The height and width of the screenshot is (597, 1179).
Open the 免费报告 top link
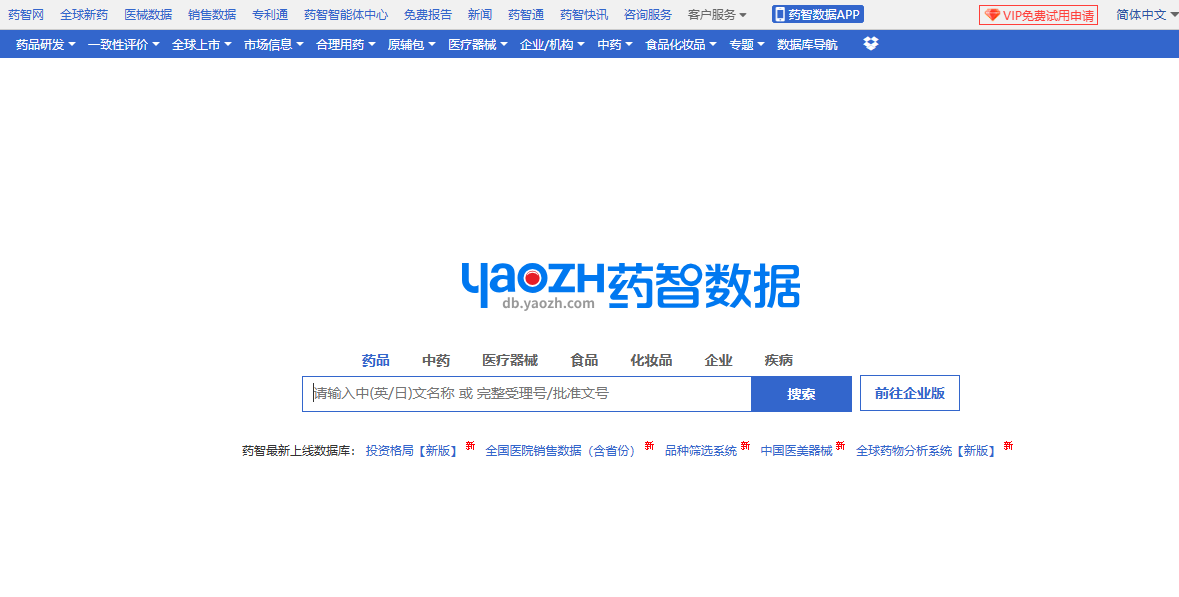coord(428,15)
